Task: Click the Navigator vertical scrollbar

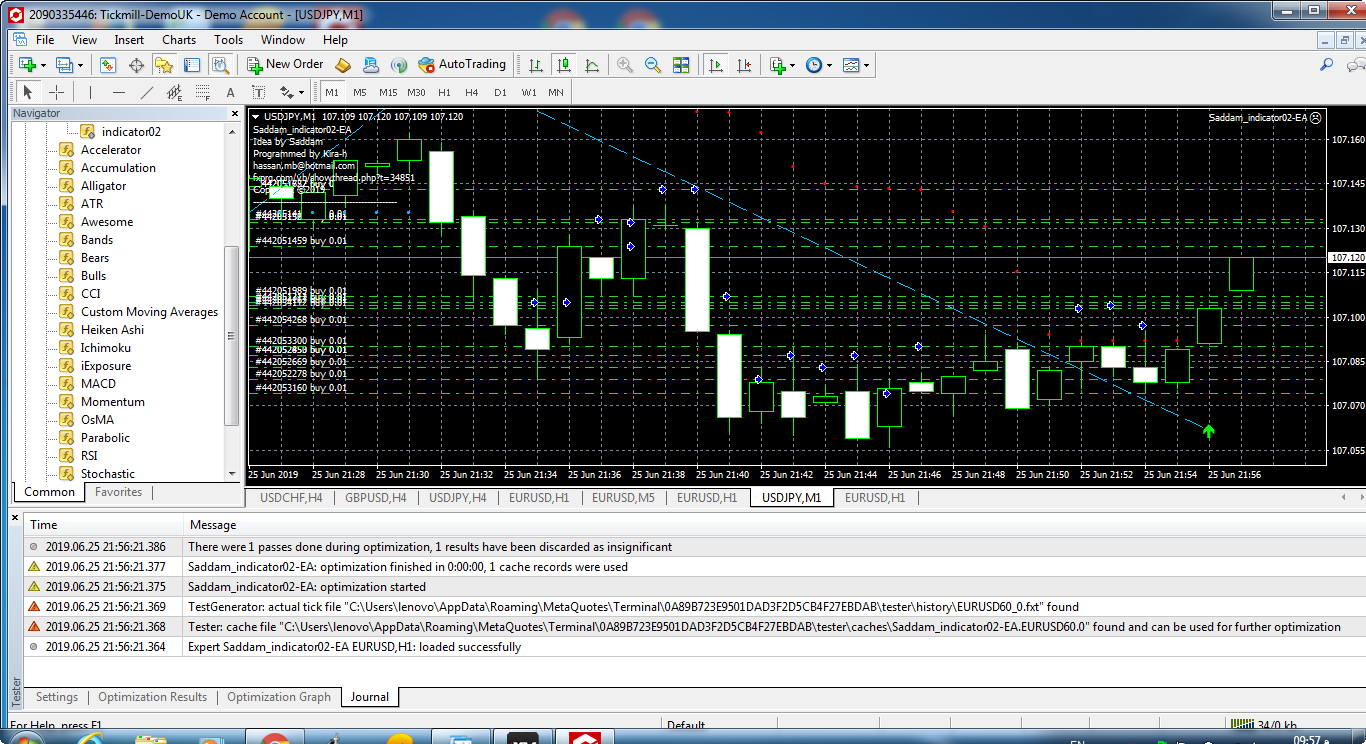Action: (x=232, y=335)
